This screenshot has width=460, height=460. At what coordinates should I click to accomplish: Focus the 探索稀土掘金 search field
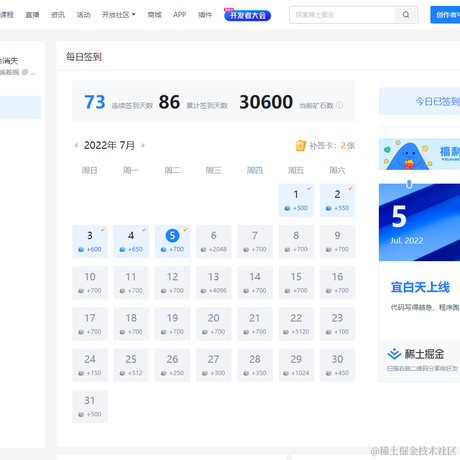point(342,15)
